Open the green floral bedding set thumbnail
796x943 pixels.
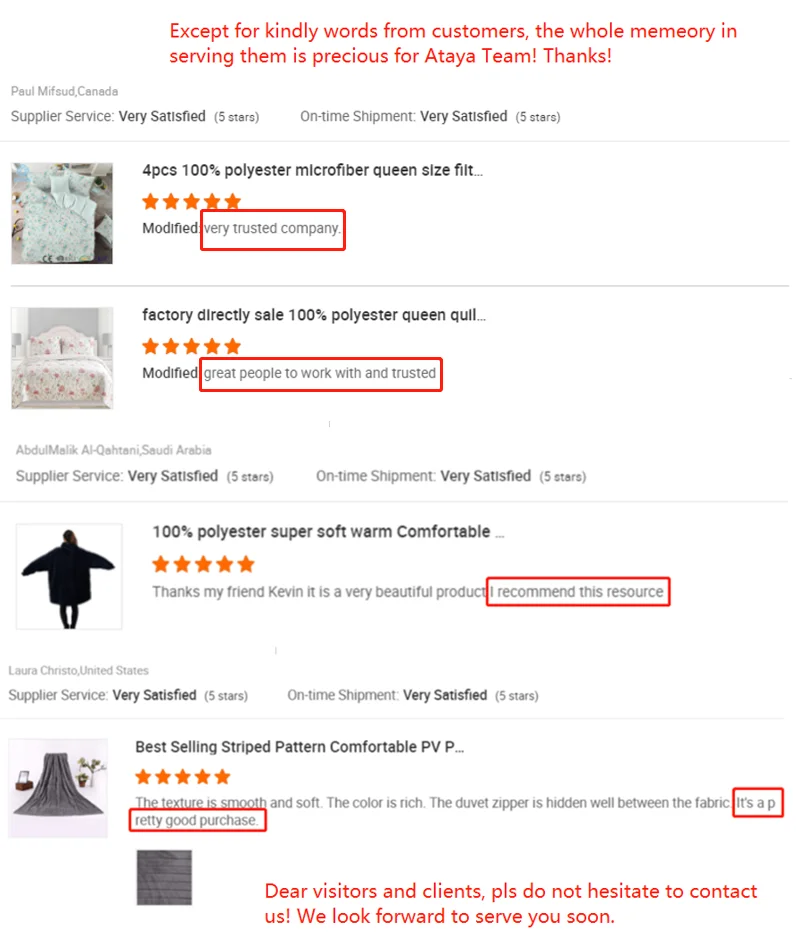tap(62, 213)
